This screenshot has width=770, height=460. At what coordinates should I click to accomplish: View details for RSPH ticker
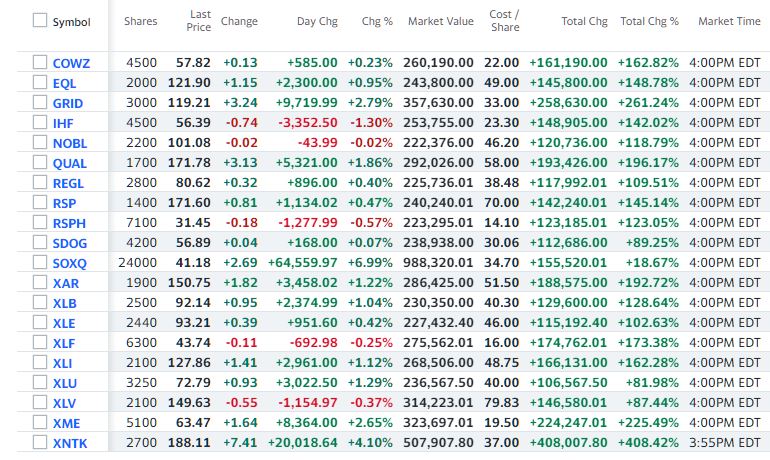coord(69,223)
